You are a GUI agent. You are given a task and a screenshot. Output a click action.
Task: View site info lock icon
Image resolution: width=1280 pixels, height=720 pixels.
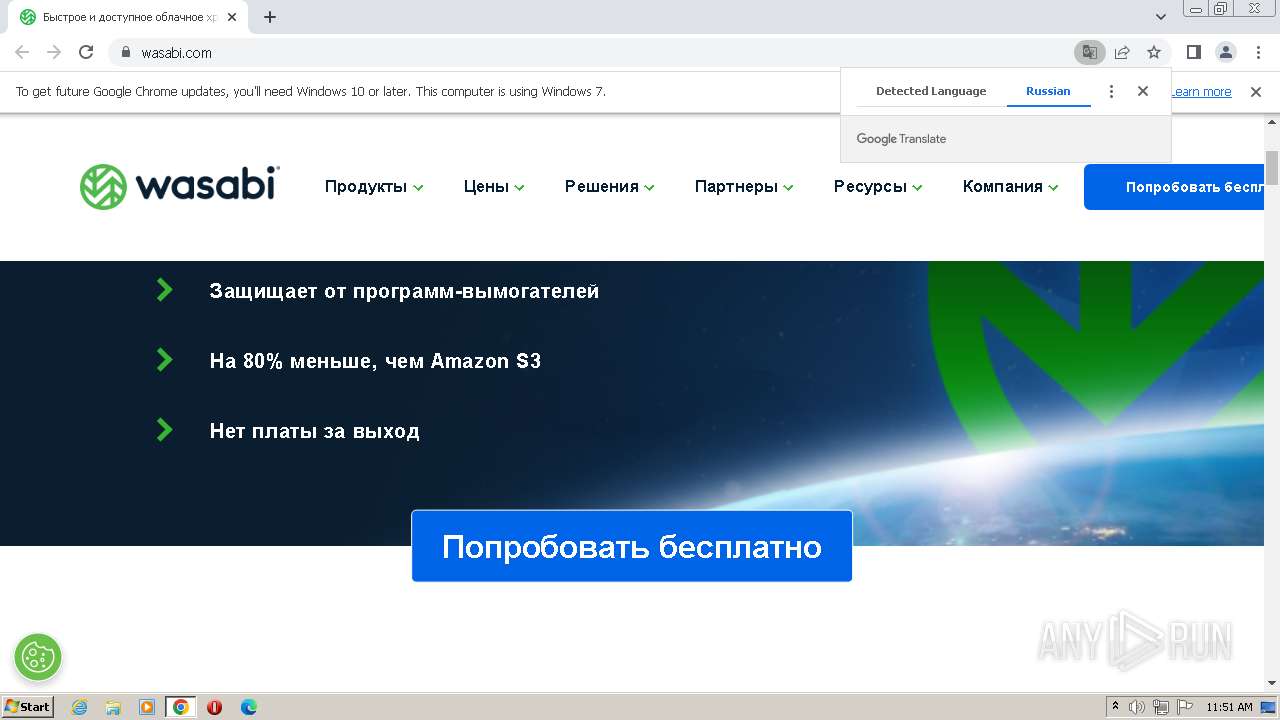pyautogui.click(x=126, y=52)
